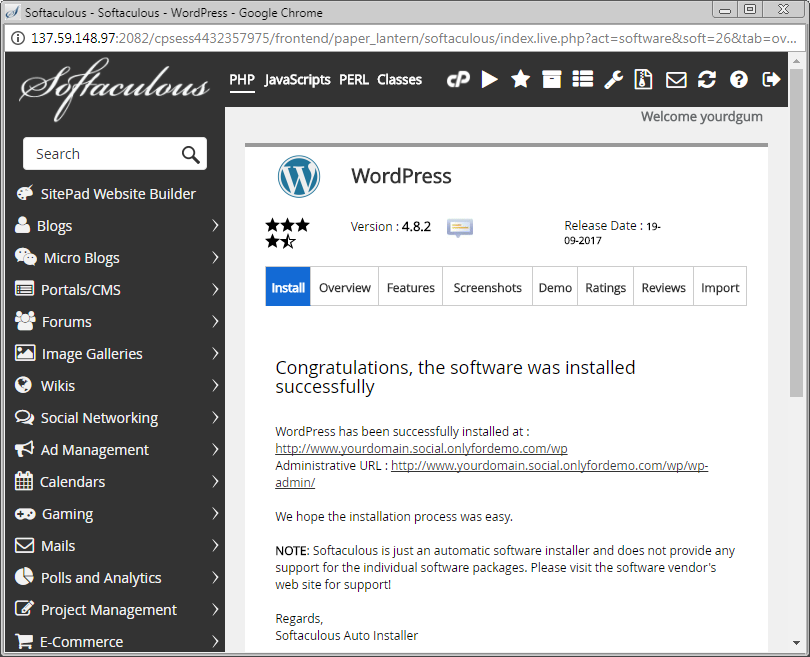Switch to the Import tab

click(x=720, y=287)
